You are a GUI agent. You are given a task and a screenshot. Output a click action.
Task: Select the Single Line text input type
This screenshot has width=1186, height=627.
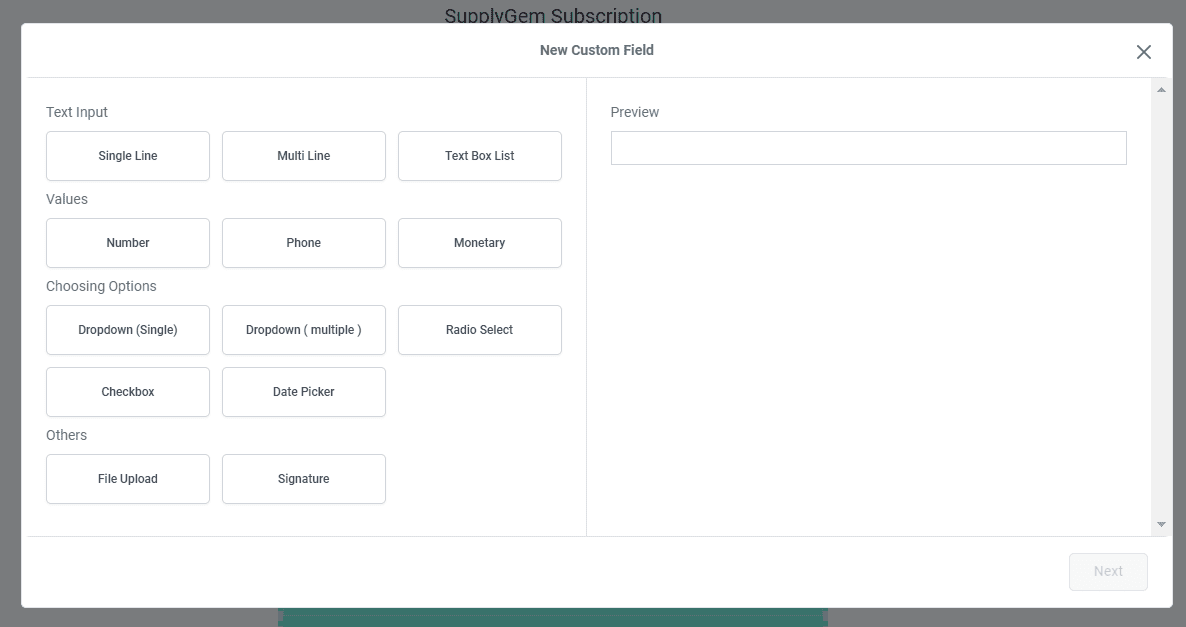click(x=127, y=156)
